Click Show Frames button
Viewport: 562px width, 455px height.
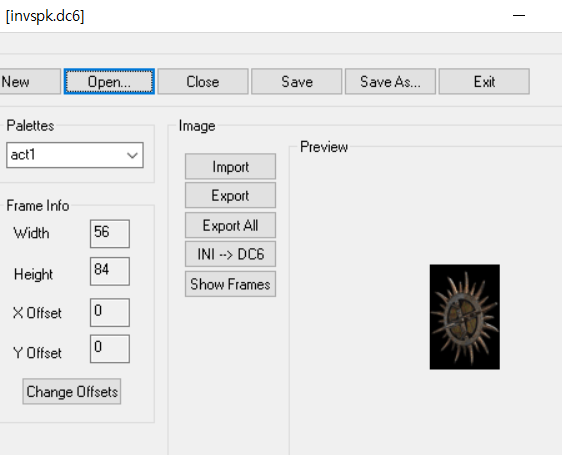point(230,284)
